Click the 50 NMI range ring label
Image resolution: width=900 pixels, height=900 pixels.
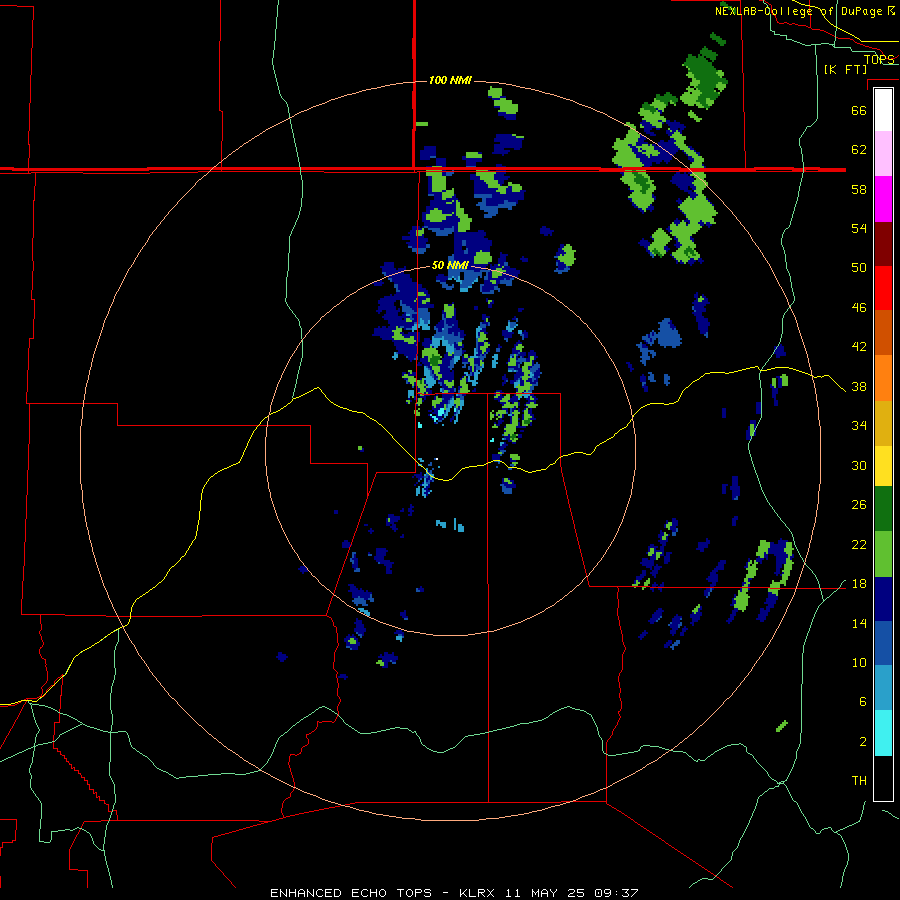click(x=450, y=265)
